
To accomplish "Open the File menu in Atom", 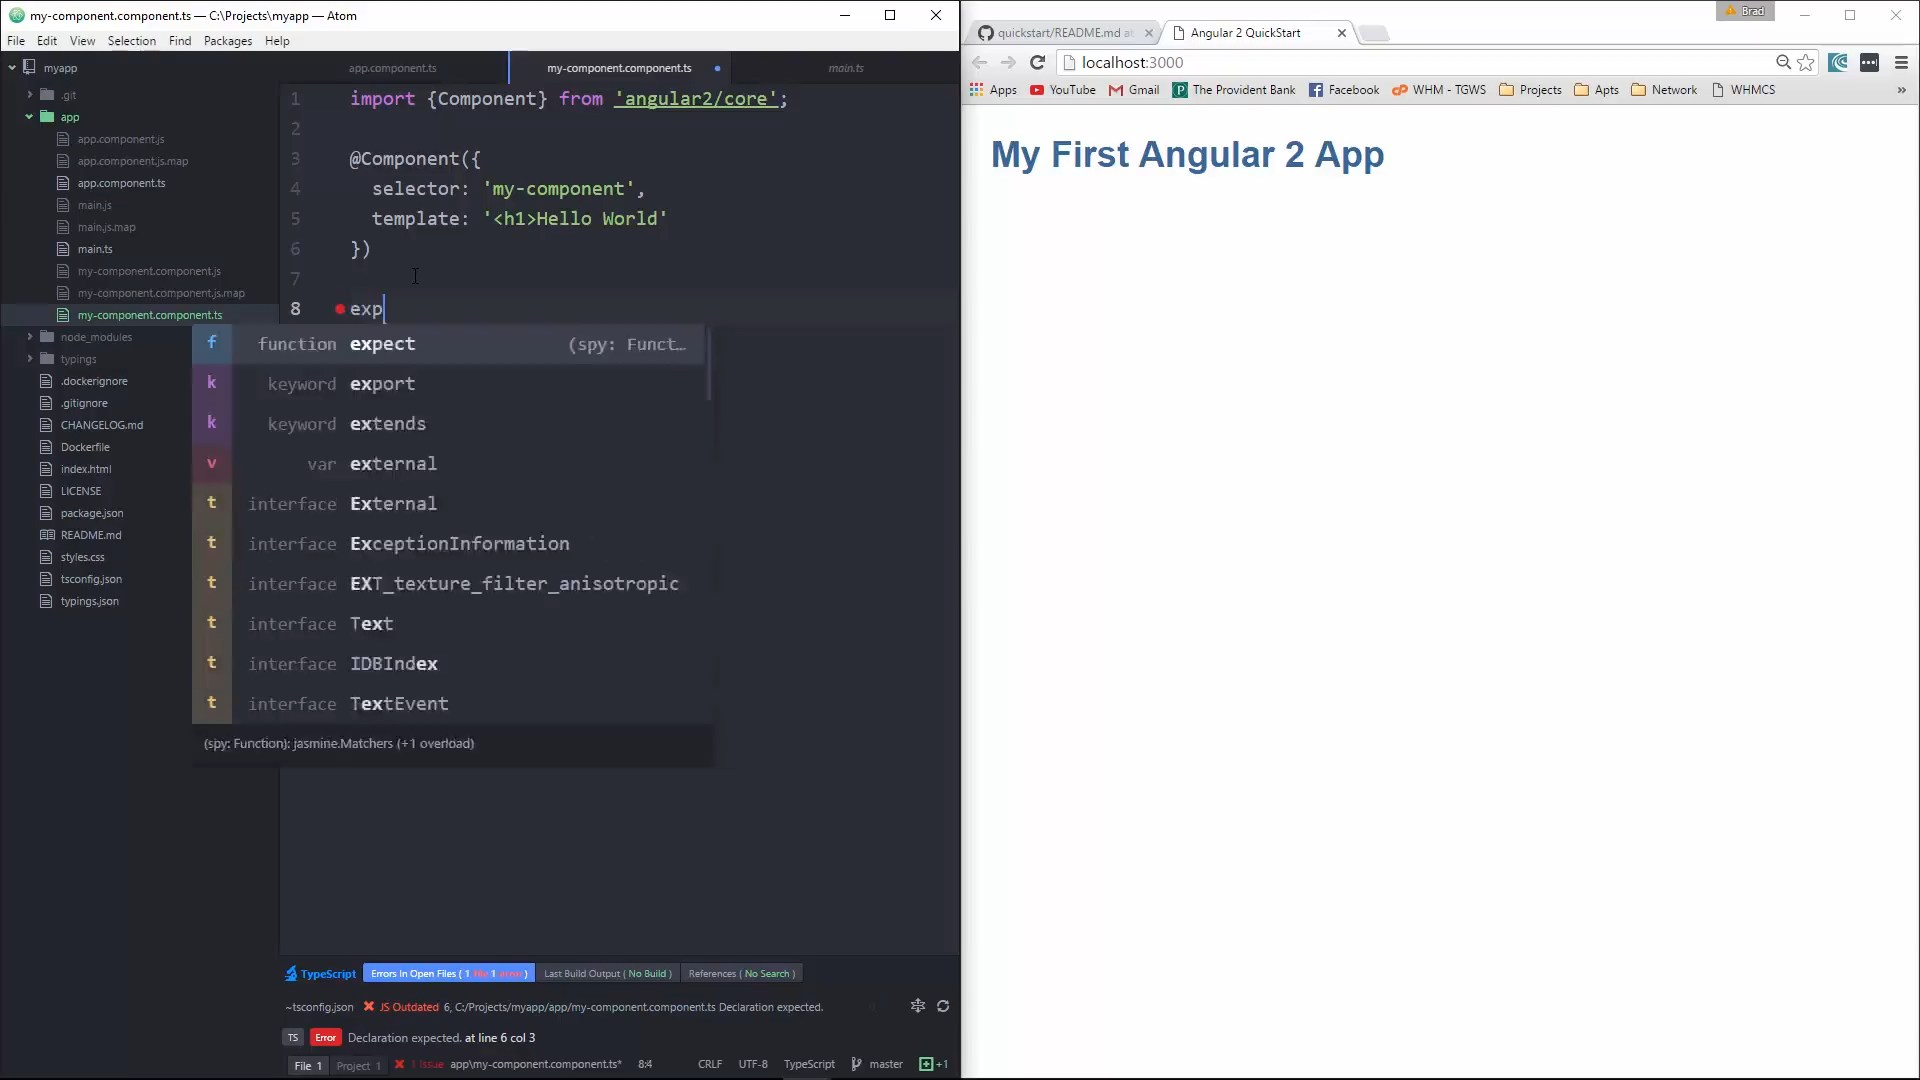I will pyautogui.click(x=16, y=41).
